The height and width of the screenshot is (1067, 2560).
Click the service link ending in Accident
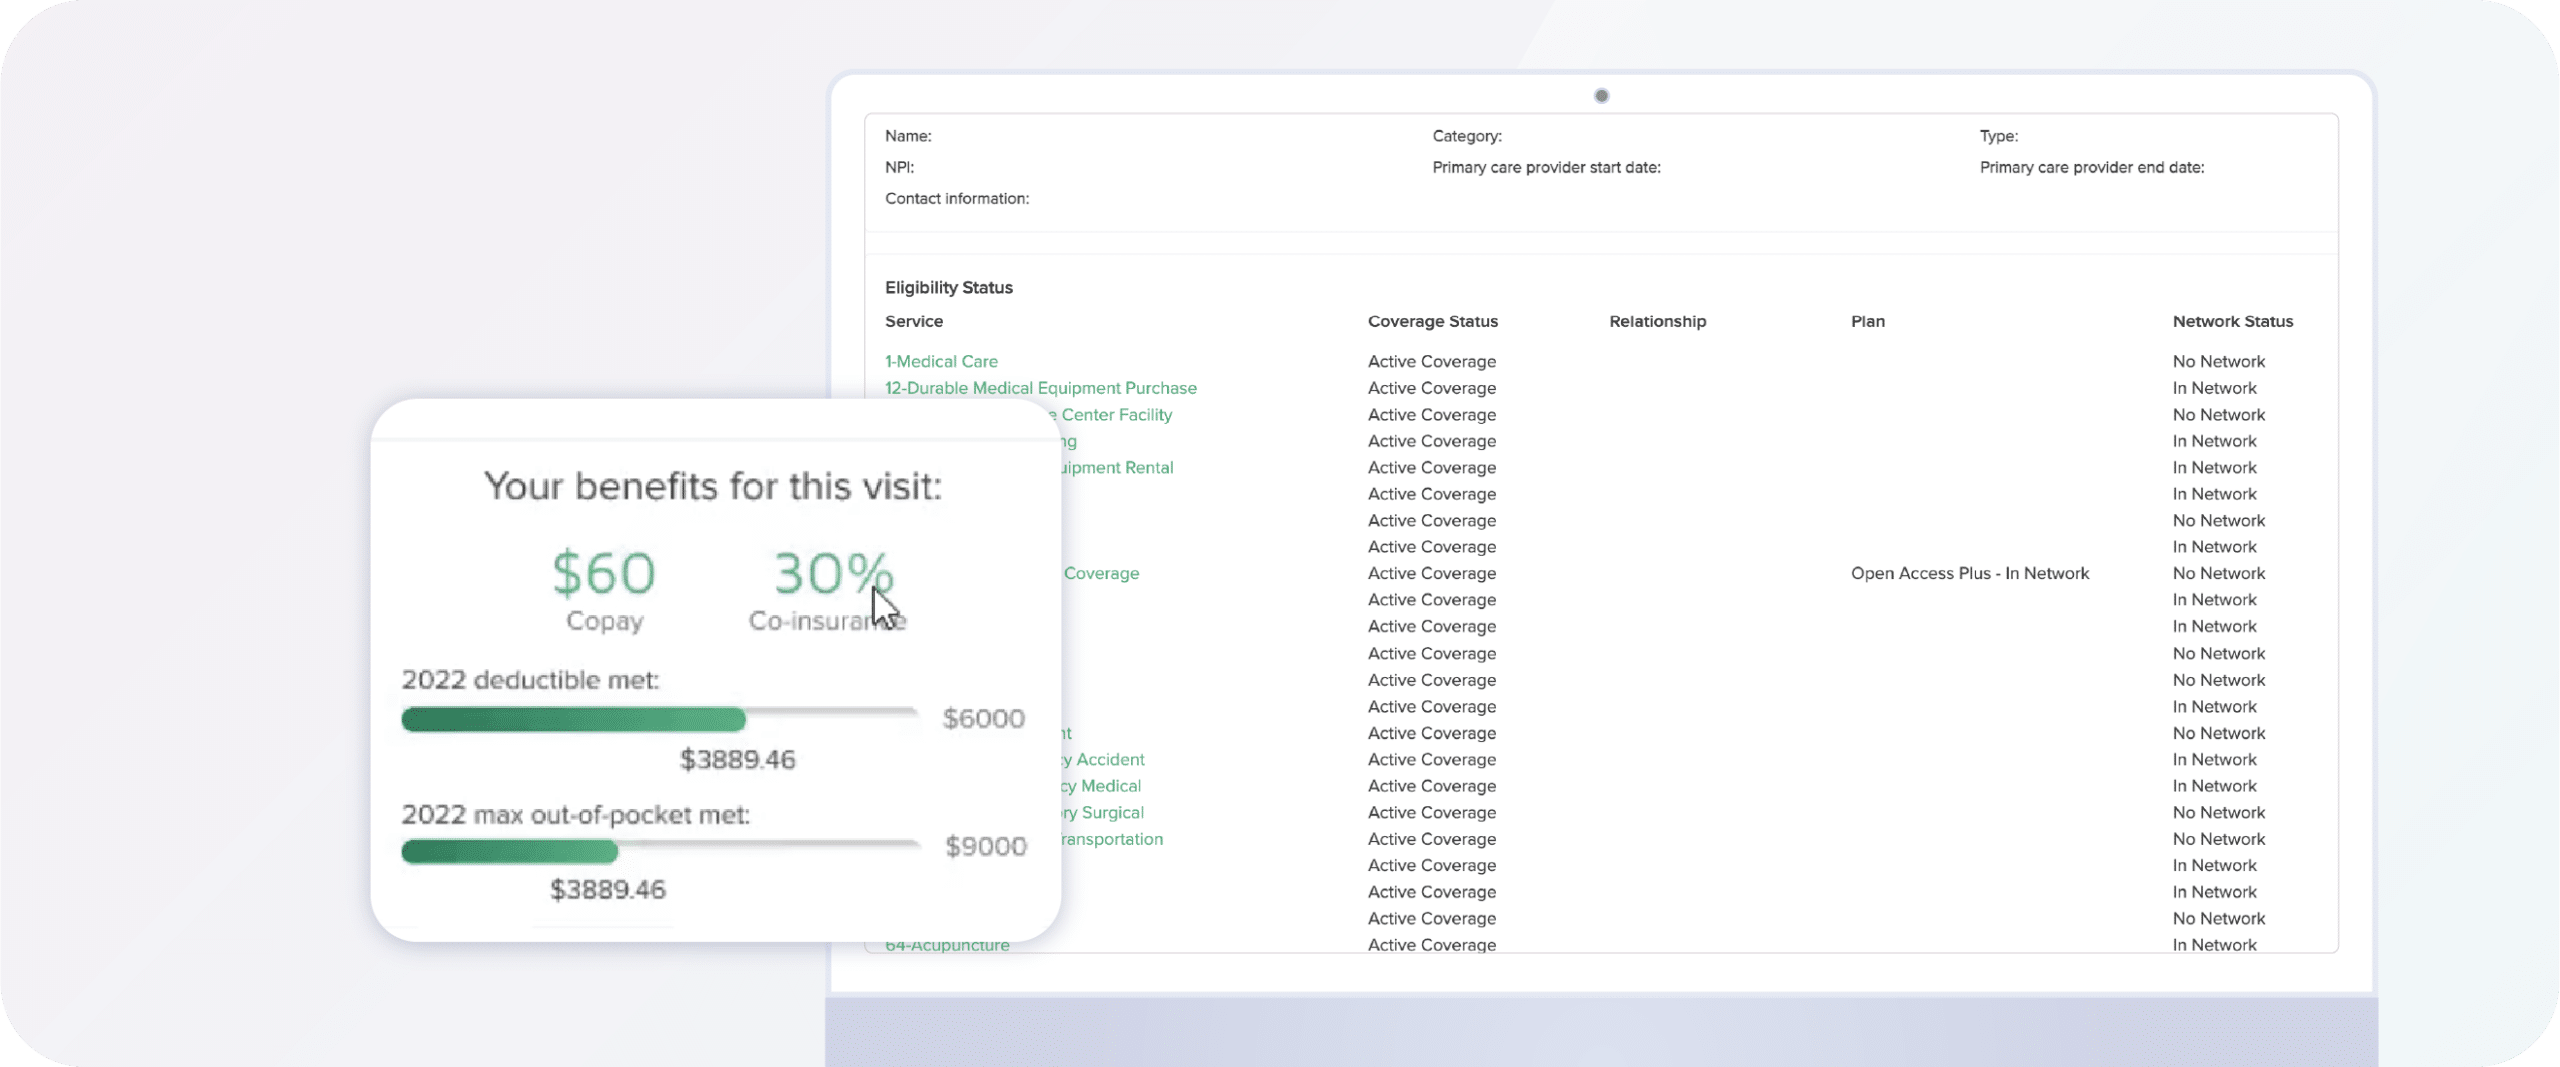click(x=1106, y=760)
